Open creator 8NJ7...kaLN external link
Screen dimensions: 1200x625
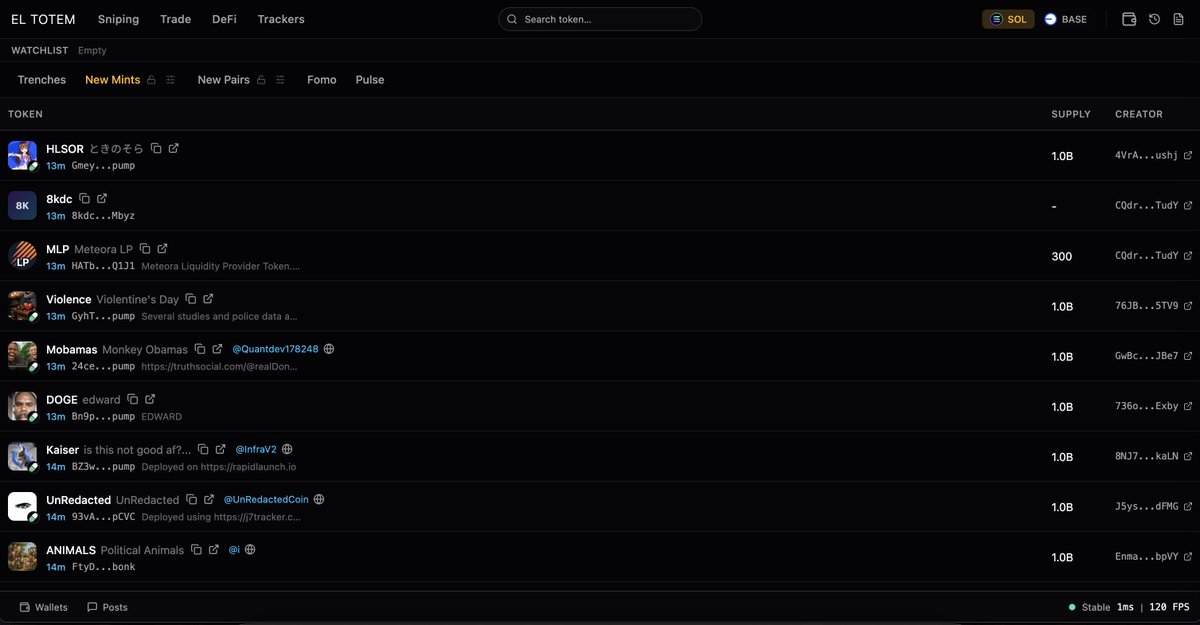coord(1188,456)
